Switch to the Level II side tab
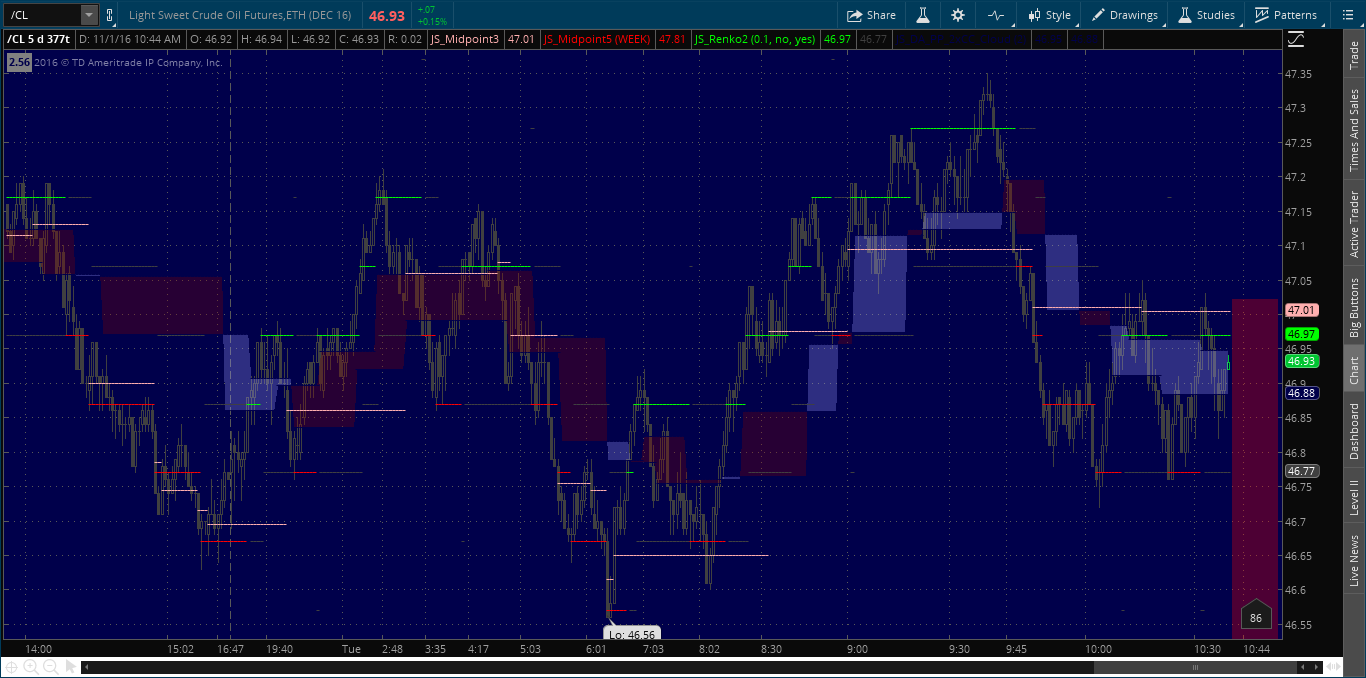 [1354, 497]
